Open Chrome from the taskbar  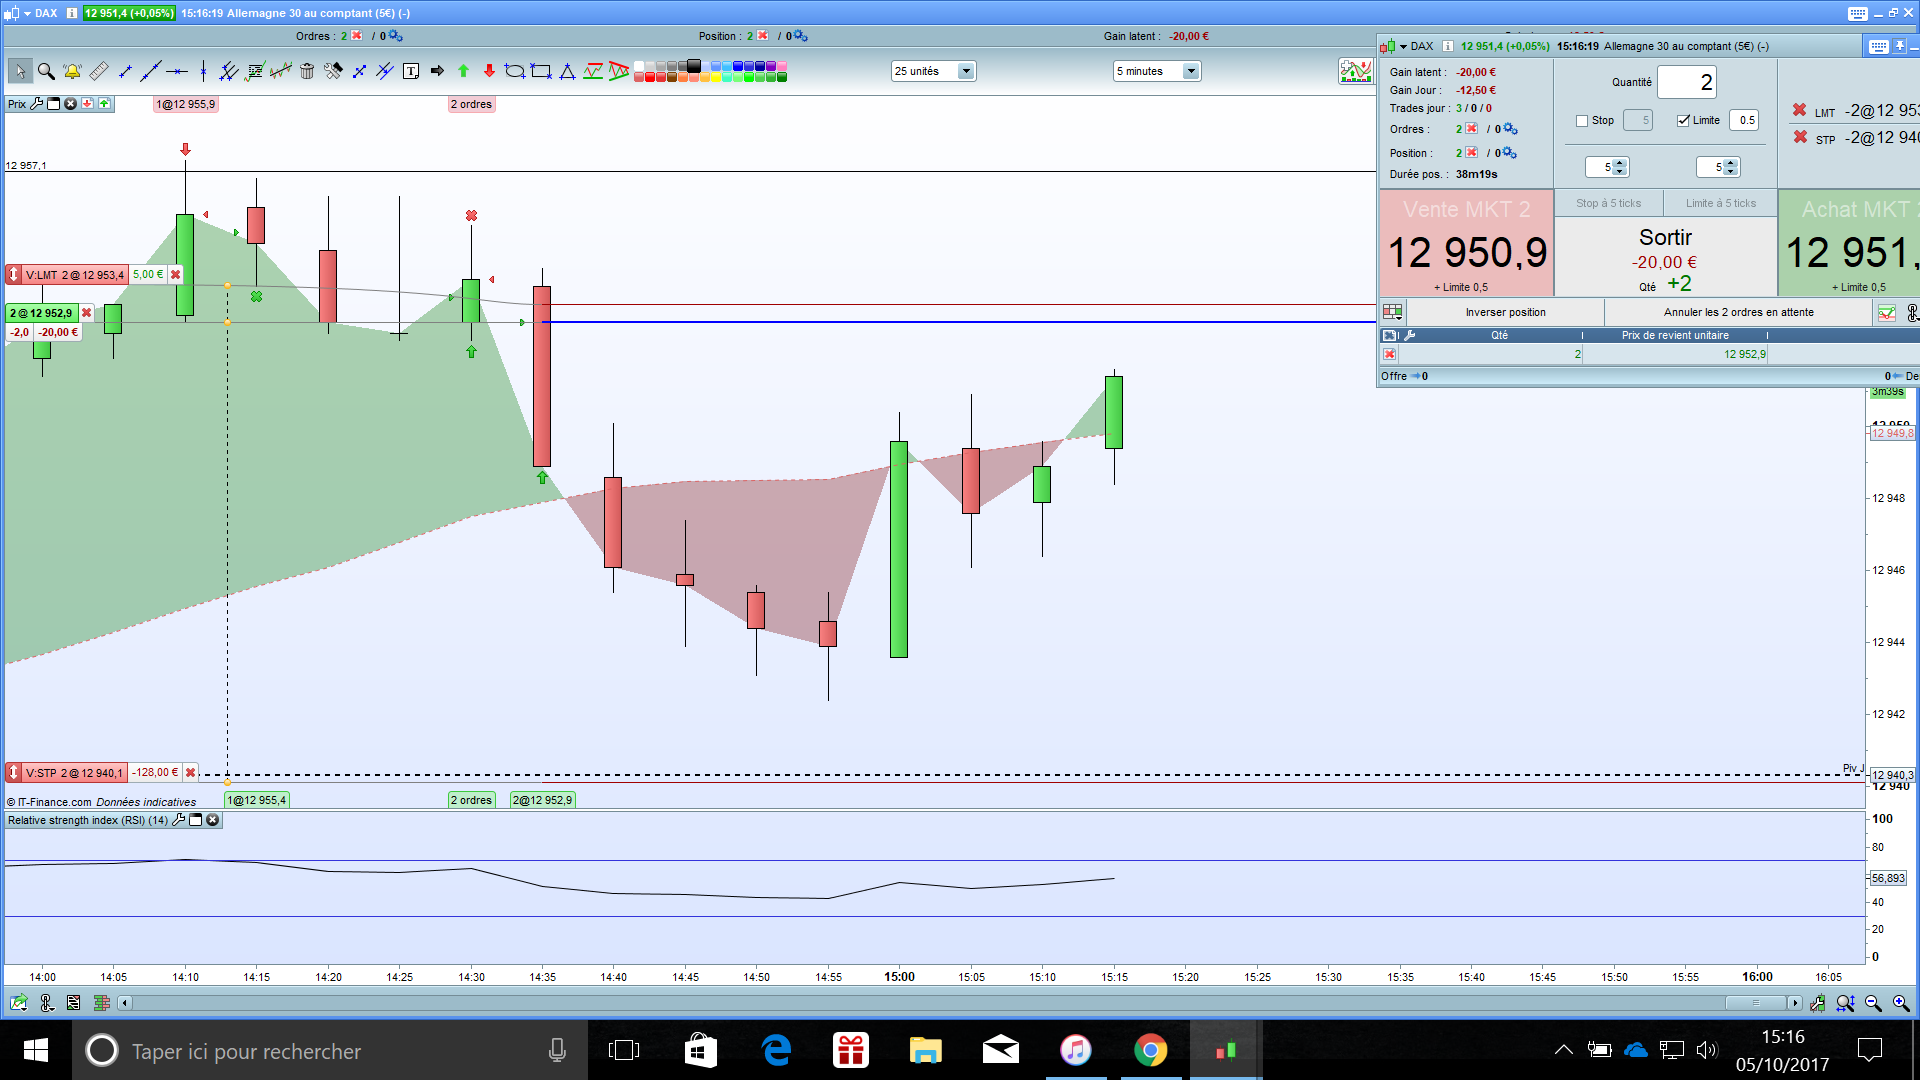tap(1150, 1050)
